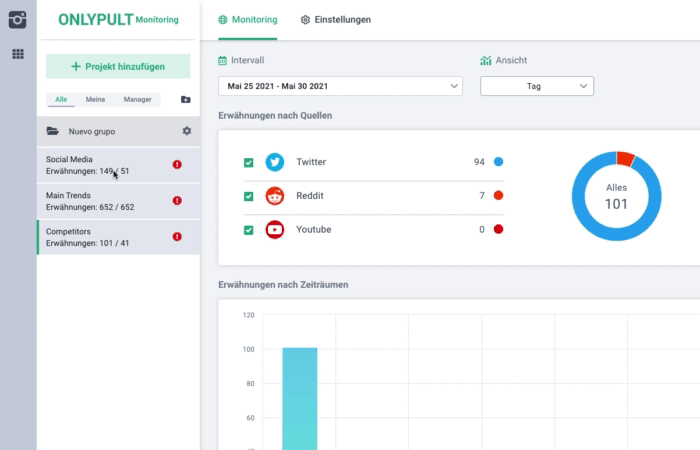Viewport: 700px width, 450px height.
Task: Uncheck the Reddit source checkbox
Action: click(248, 196)
